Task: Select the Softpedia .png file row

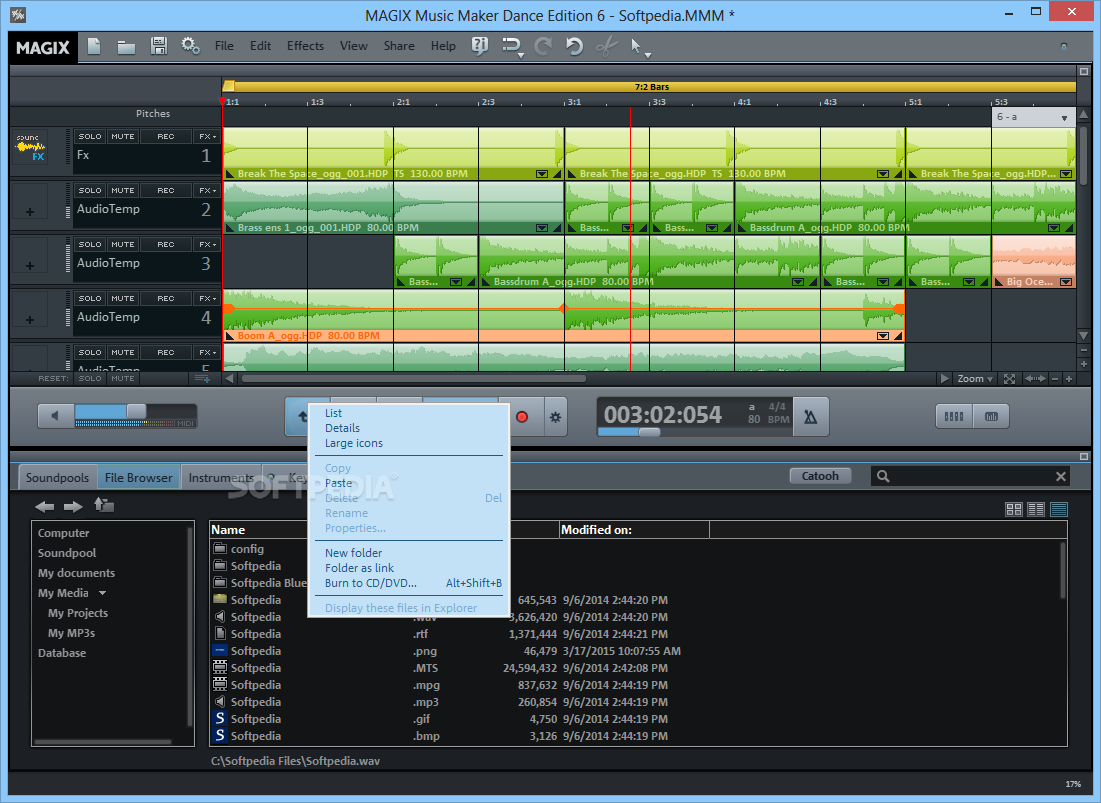Action: pyautogui.click(x=637, y=651)
